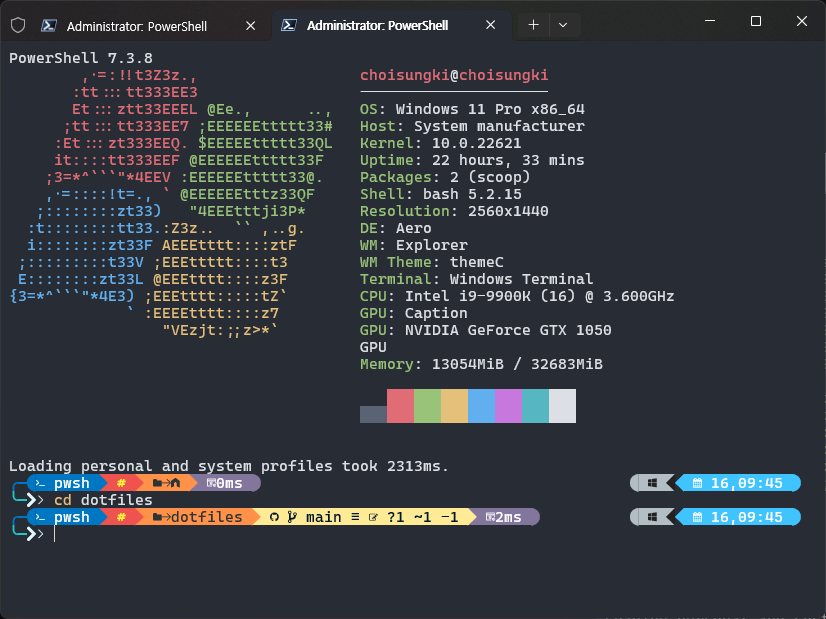Click the shield icon in the title bar
Viewport: 826px width, 619px height.
(17, 26)
